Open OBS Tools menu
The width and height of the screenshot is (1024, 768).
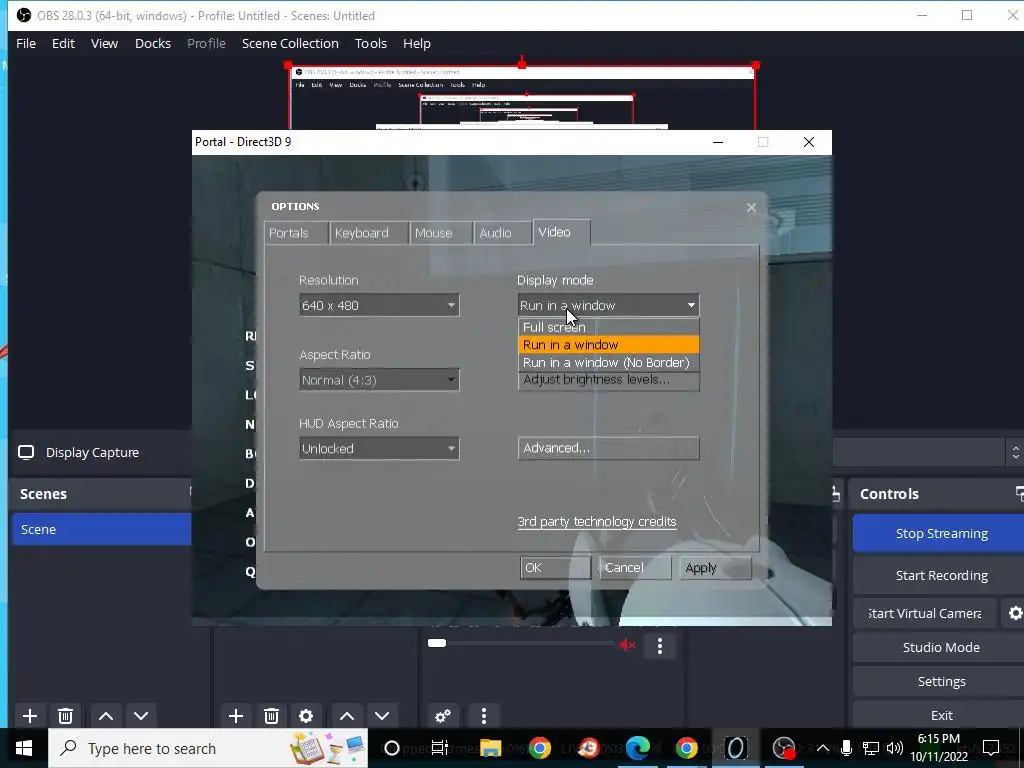(371, 44)
